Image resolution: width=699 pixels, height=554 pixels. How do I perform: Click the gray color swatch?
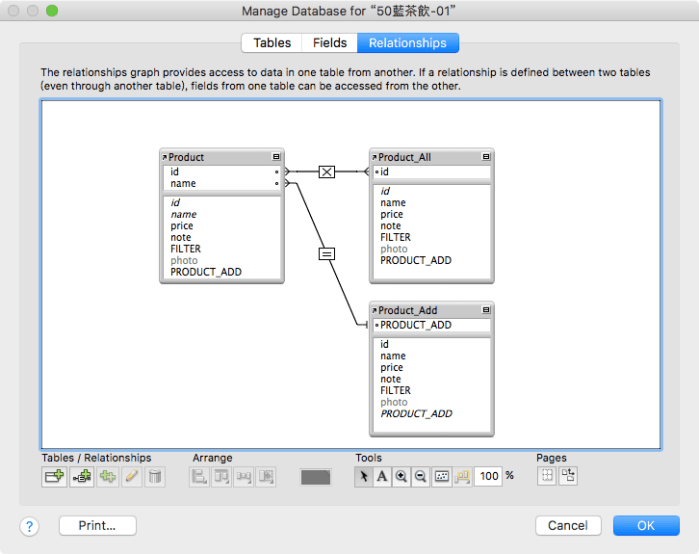click(x=316, y=477)
